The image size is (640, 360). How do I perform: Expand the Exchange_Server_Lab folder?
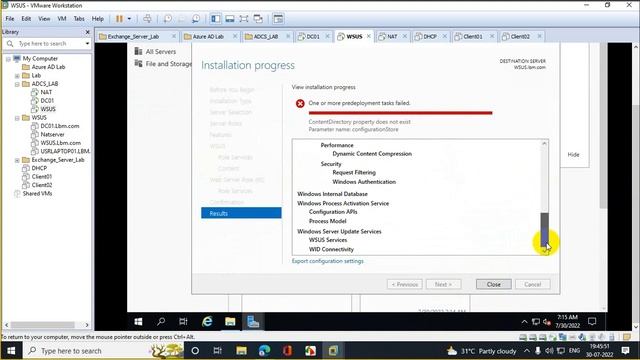pyautogui.click(x=17, y=160)
